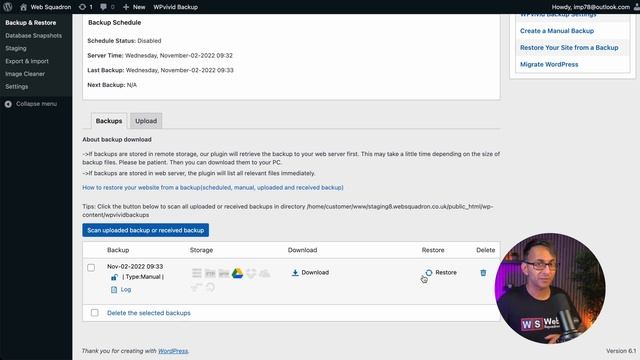The image size is (640, 360).
Task: Switch to the Upload tab
Action: (x=146, y=121)
